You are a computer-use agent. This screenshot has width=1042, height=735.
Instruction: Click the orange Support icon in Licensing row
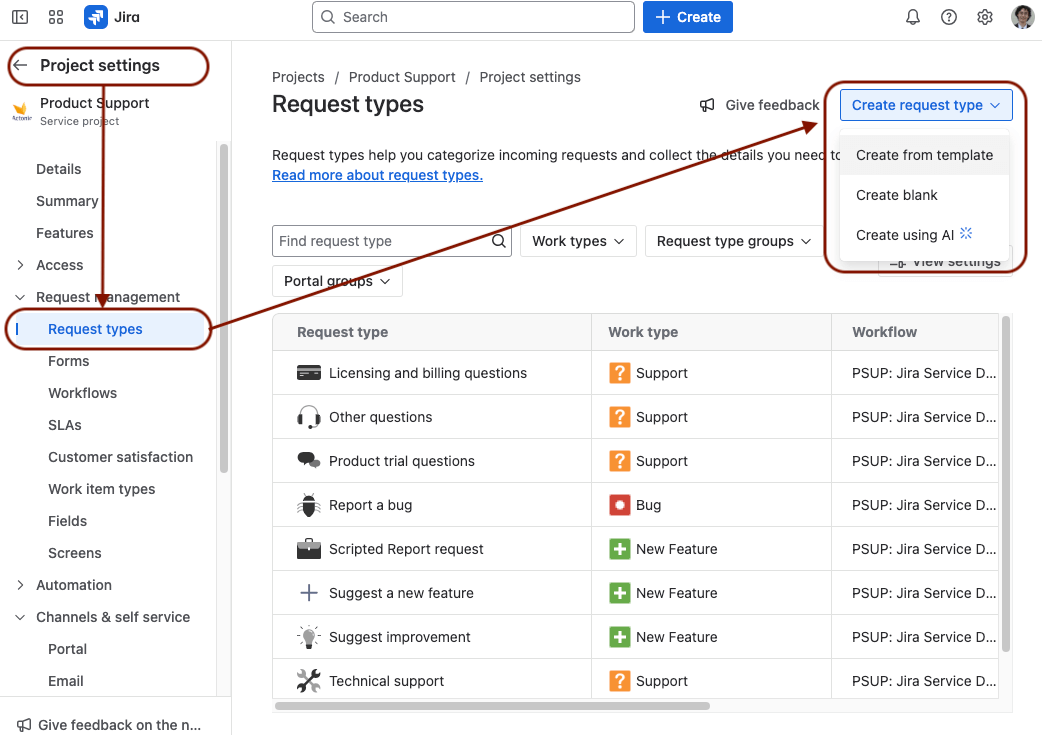(x=619, y=373)
